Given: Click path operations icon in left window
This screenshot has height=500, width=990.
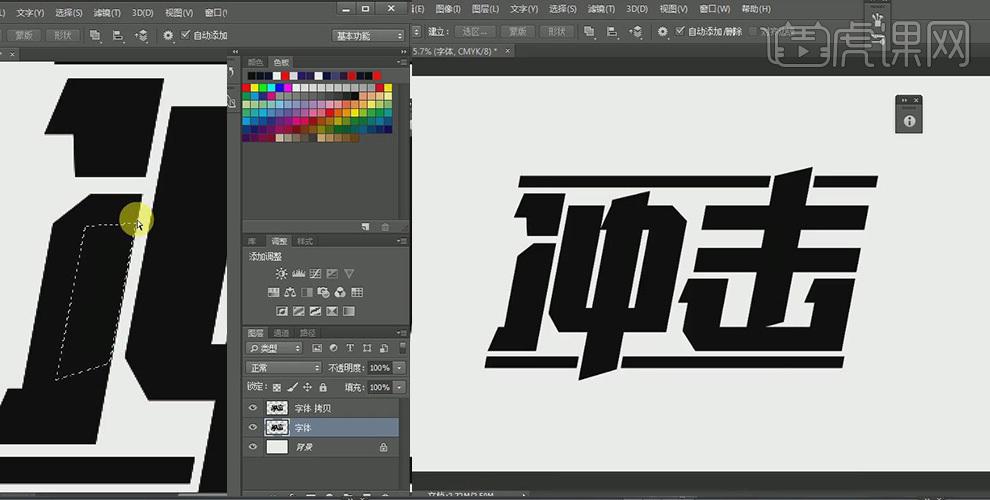Looking at the screenshot, I should [x=95, y=35].
